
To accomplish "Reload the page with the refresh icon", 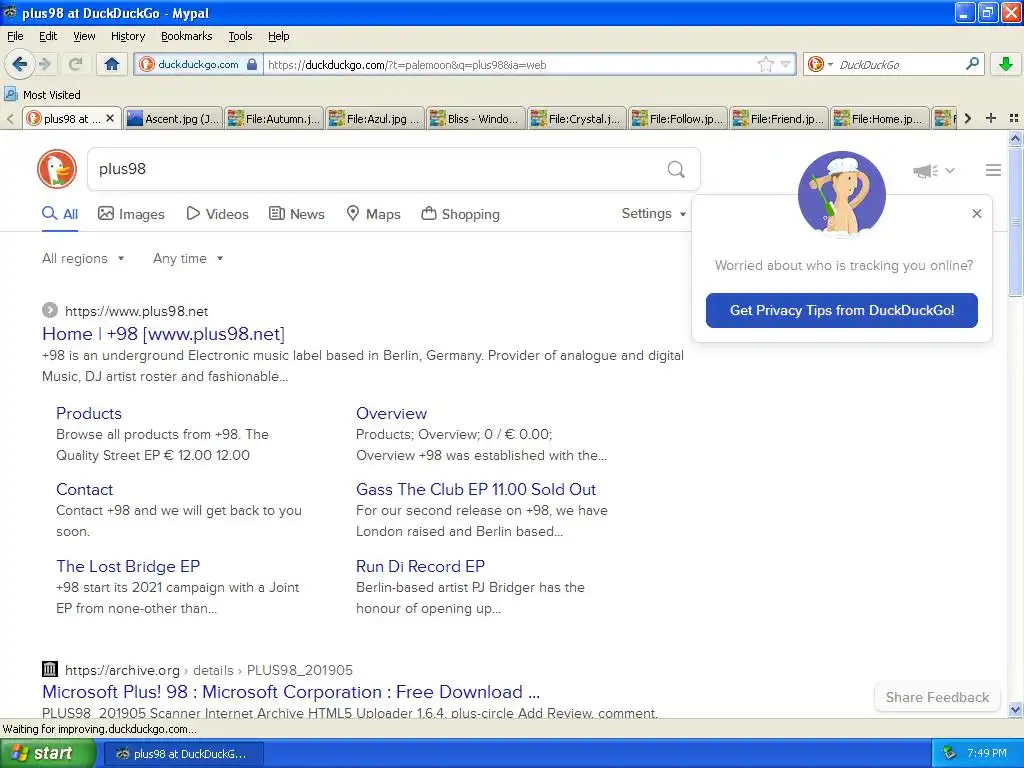I will (76, 64).
